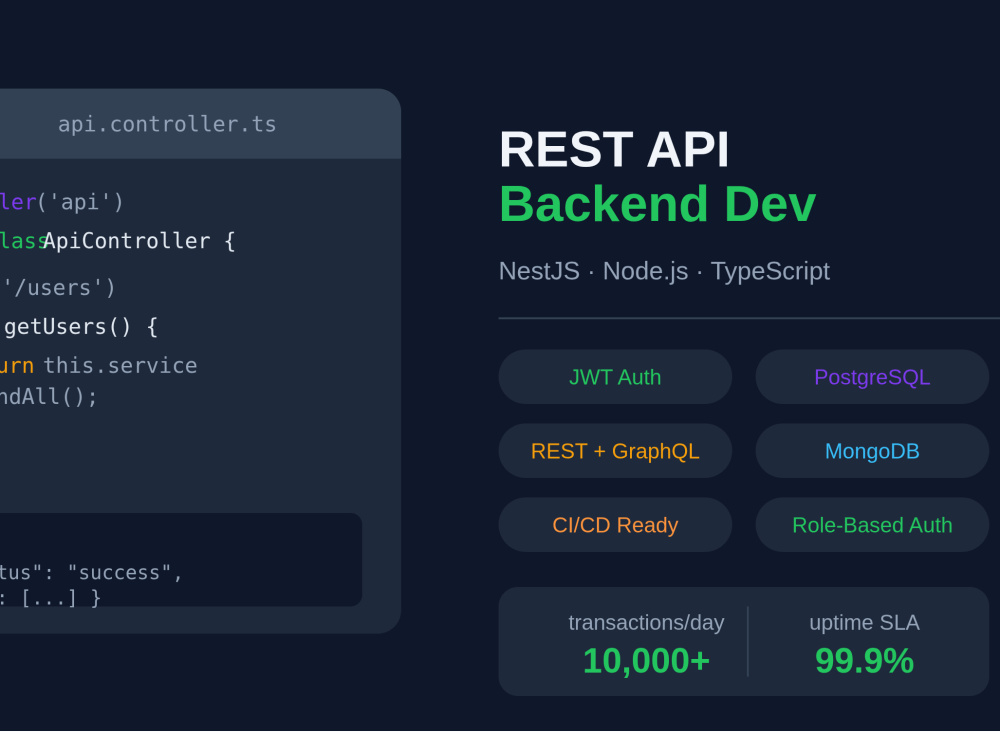Select the MongoDB pill
This screenshot has width=1000, height=750.
pos(872,451)
